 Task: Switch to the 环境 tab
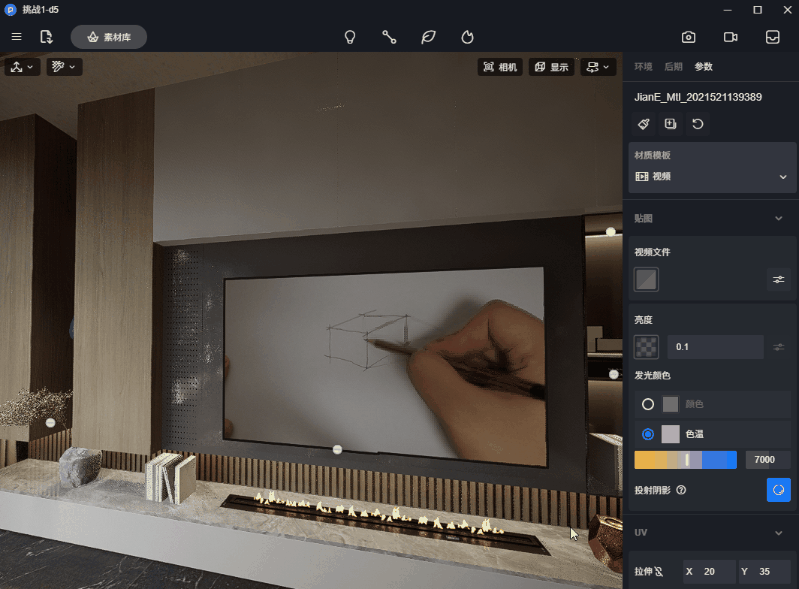643,67
